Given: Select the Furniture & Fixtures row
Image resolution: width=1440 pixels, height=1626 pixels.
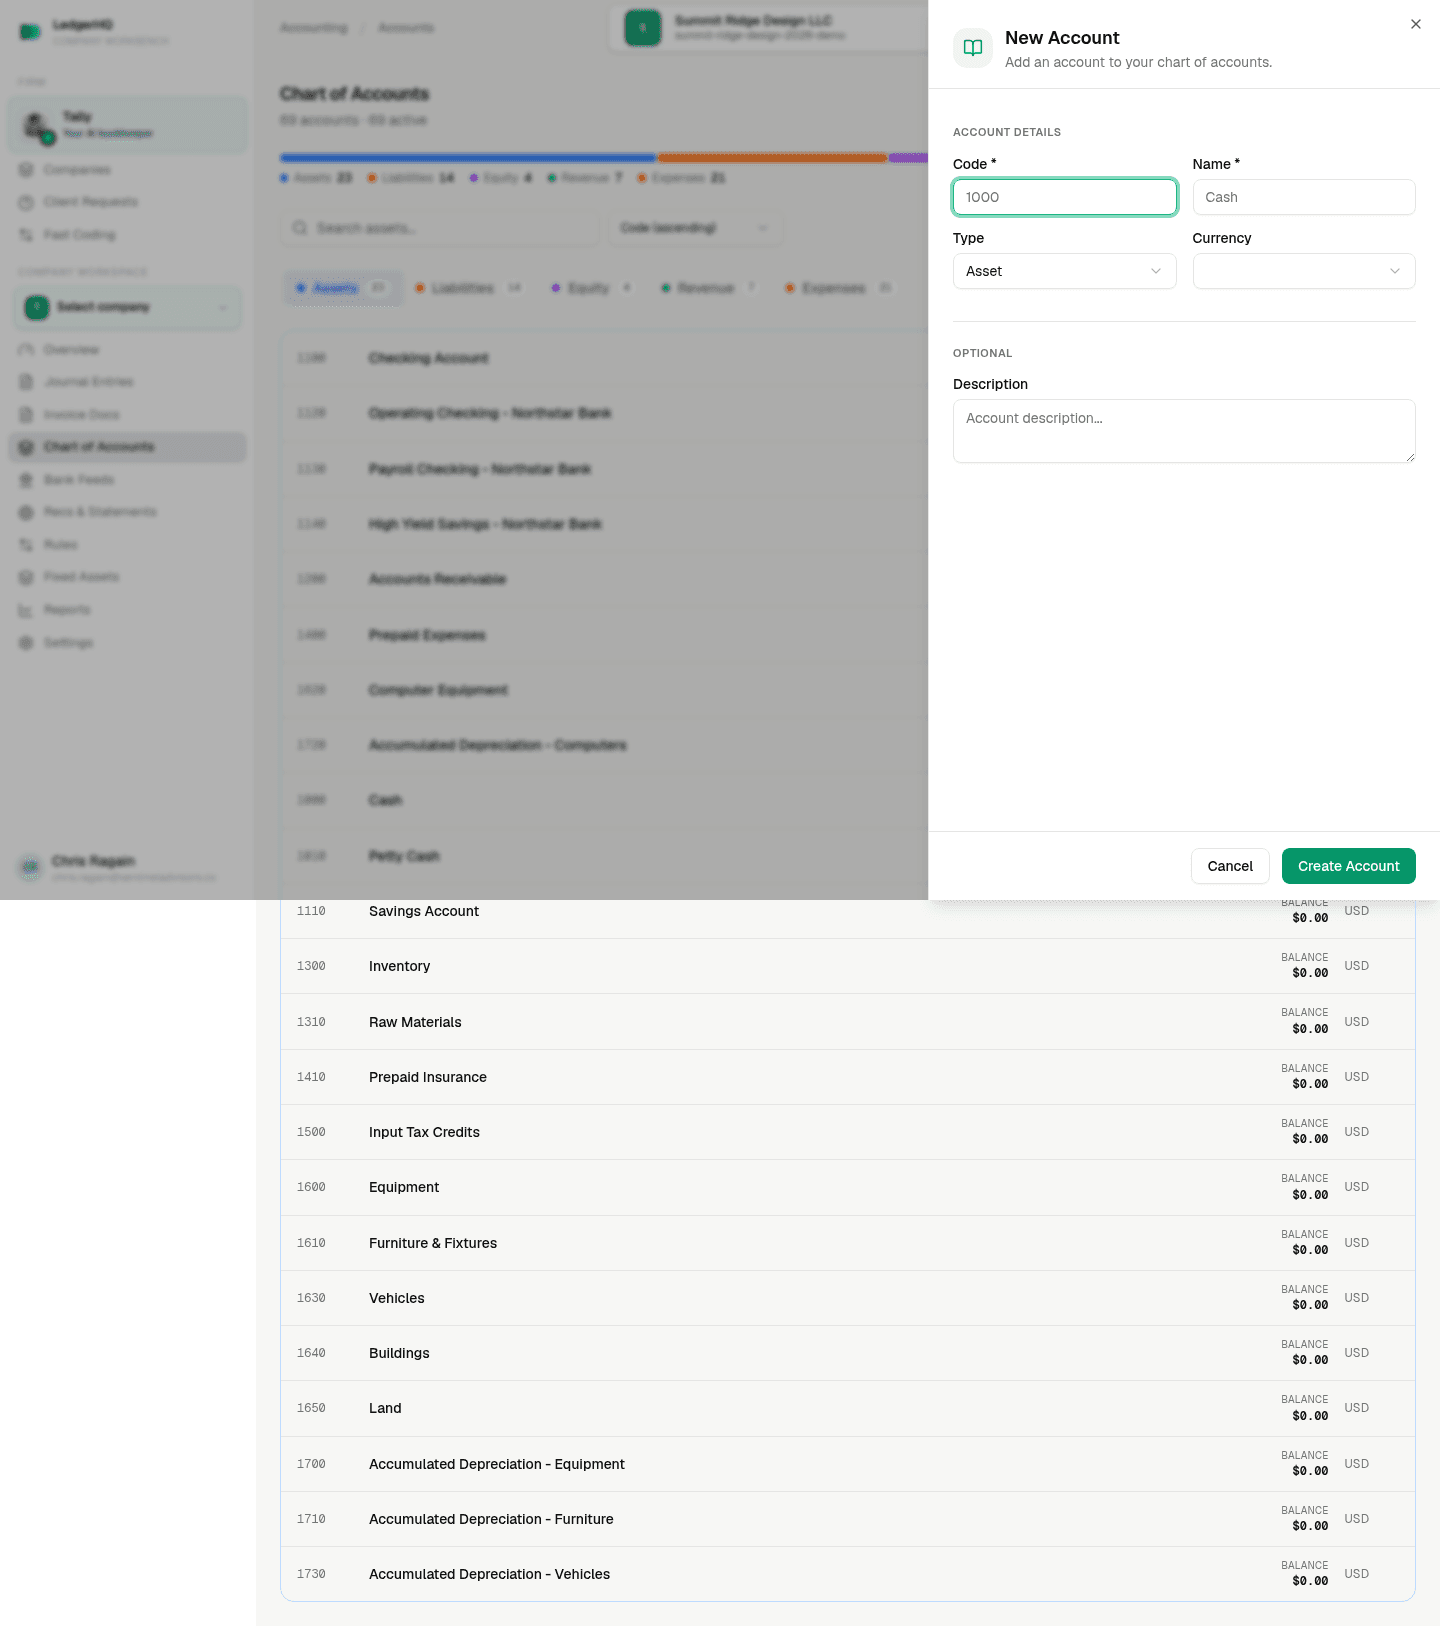Looking at the screenshot, I should point(848,1243).
